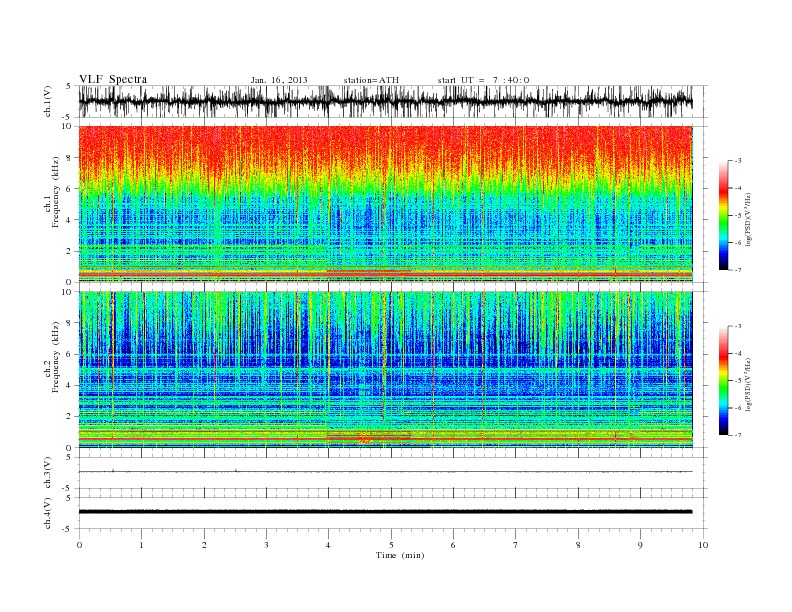The height and width of the screenshot is (612, 792).
Task: Select the "start UT = 7:40:0" header text
Action: (483, 80)
